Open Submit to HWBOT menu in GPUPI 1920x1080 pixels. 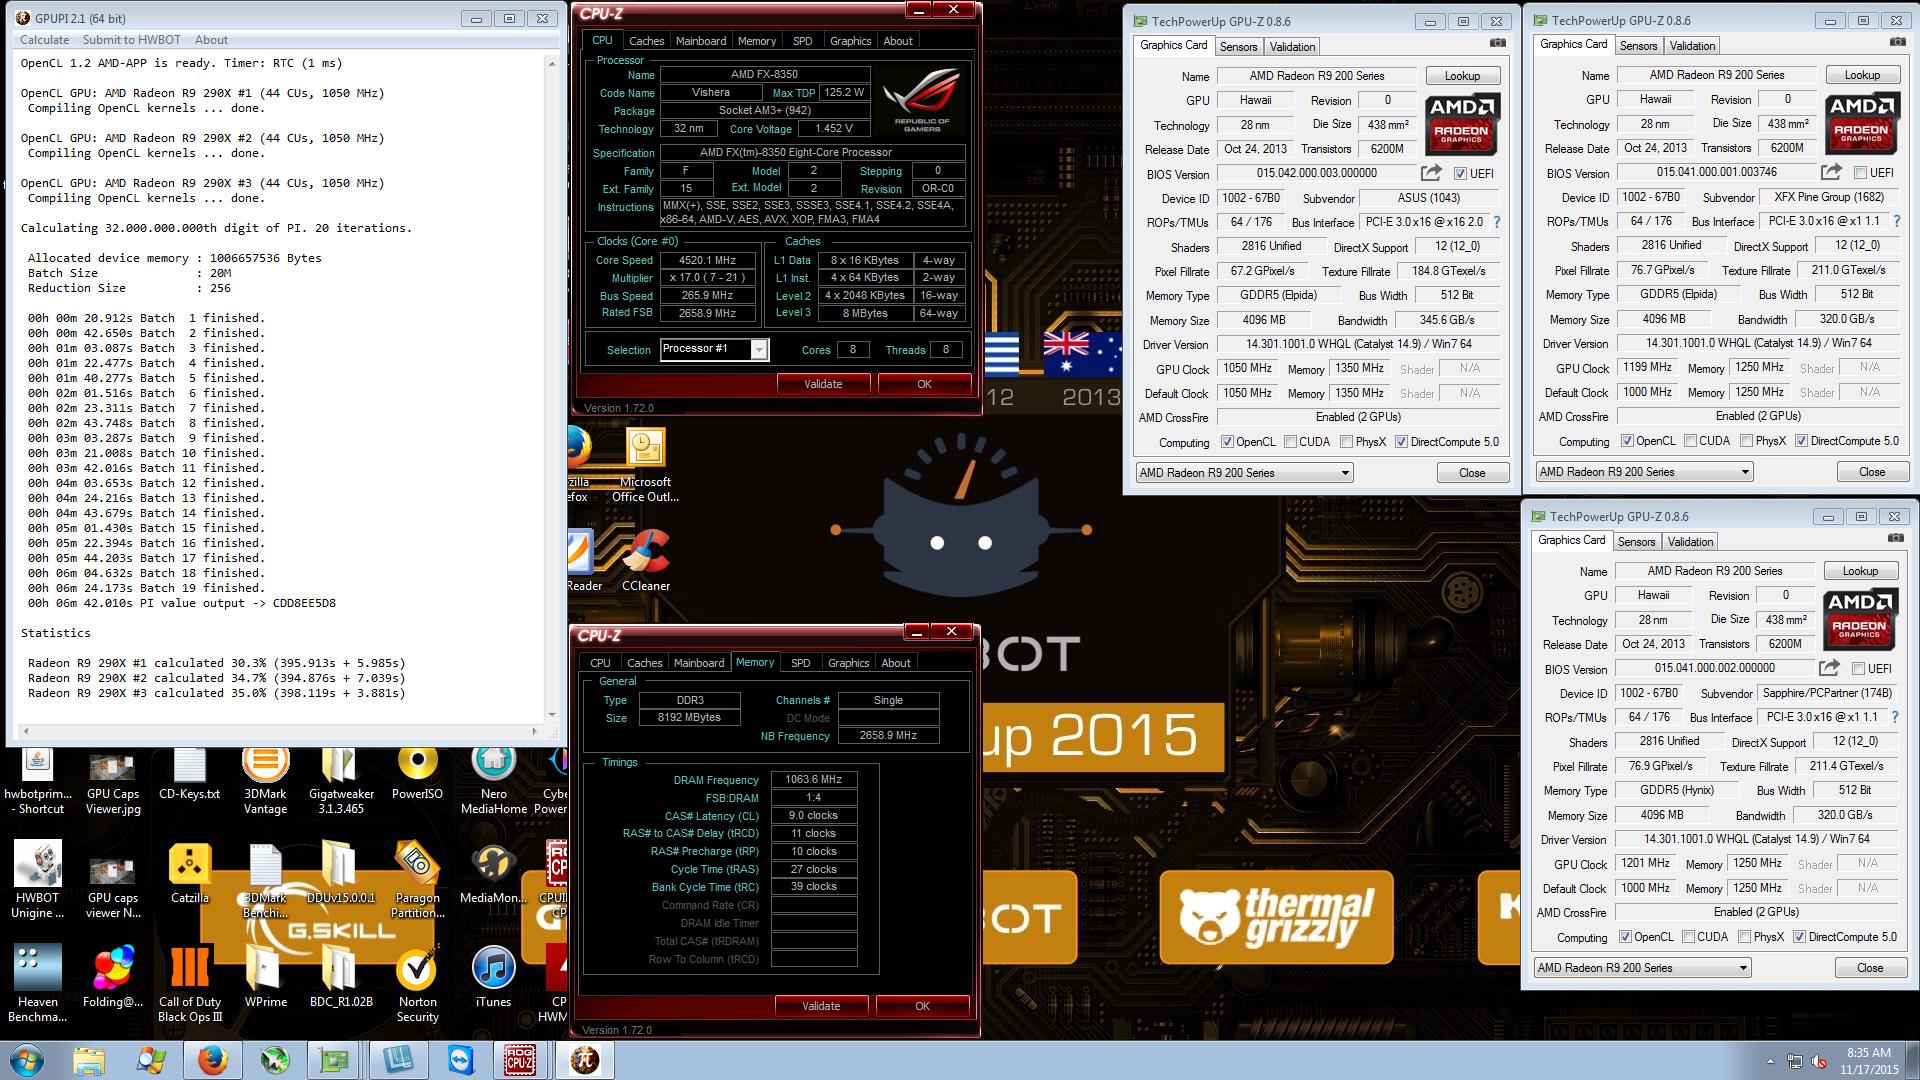pos(132,40)
